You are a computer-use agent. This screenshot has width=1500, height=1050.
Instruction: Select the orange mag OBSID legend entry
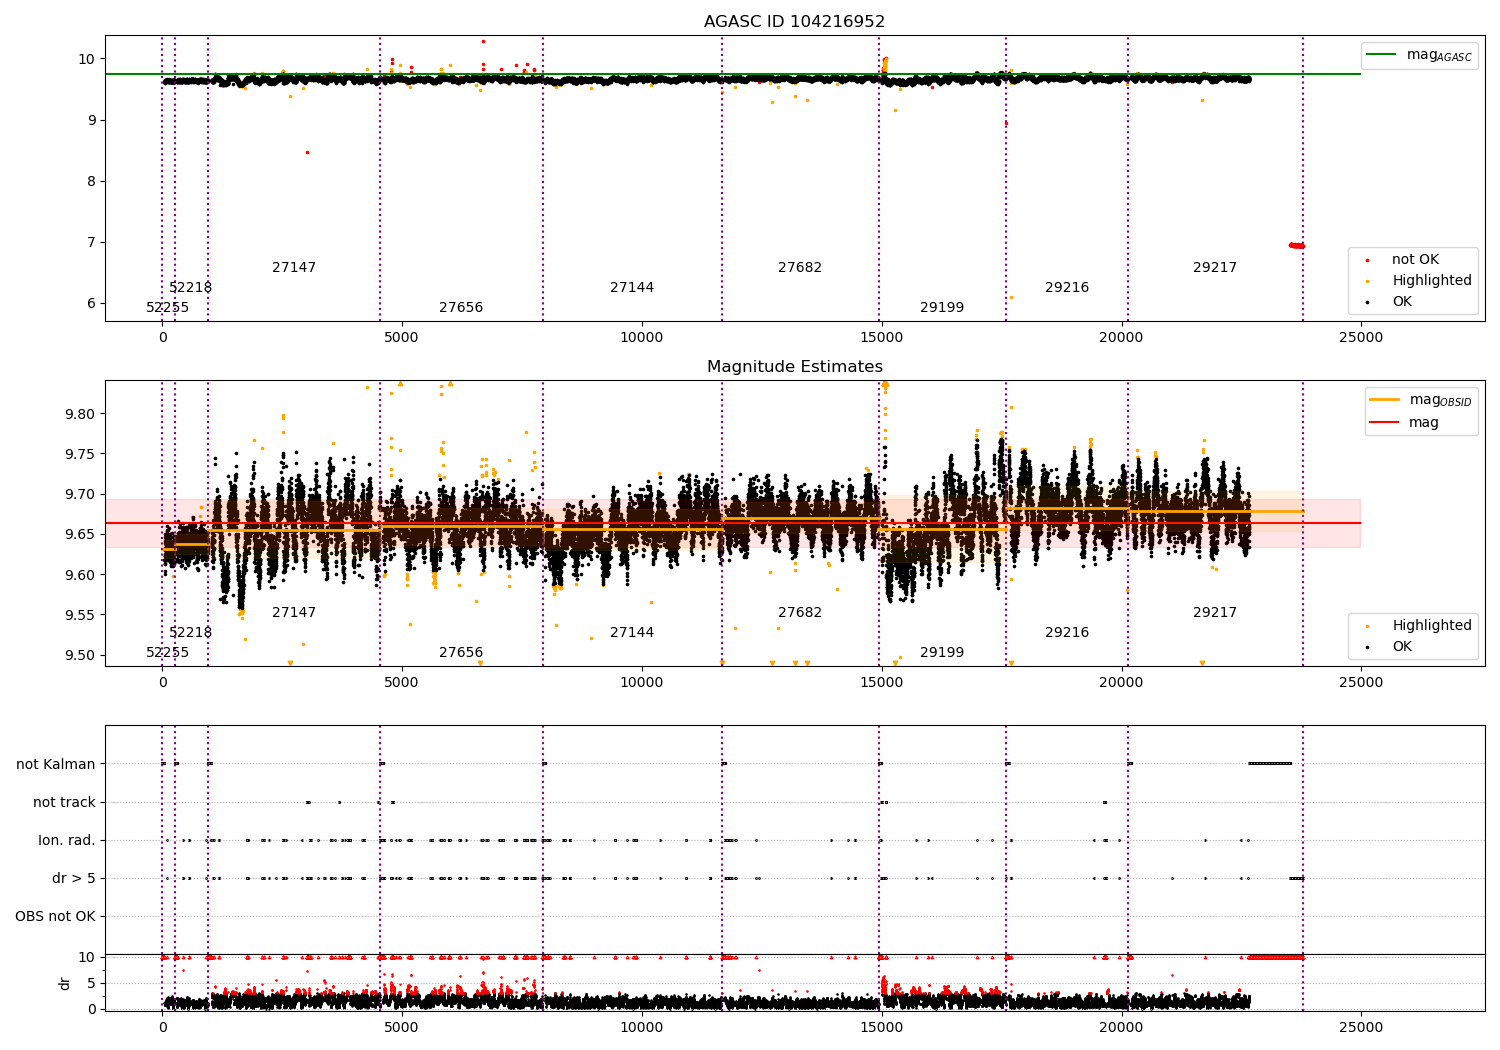[x=1421, y=400]
